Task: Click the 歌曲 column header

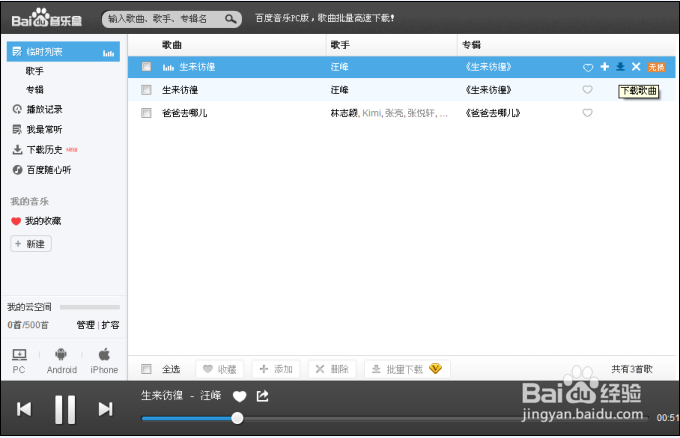Action: click(x=172, y=45)
